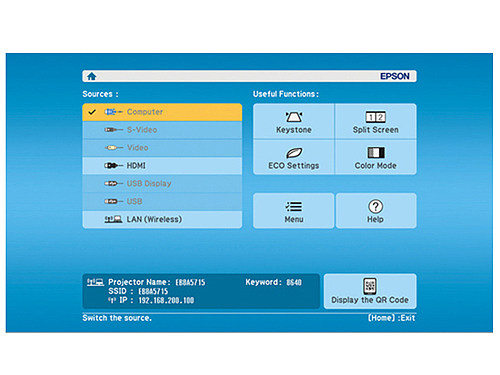This screenshot has height=375, width=500.
Task: Select the checked Computer source
Action: 162,112
